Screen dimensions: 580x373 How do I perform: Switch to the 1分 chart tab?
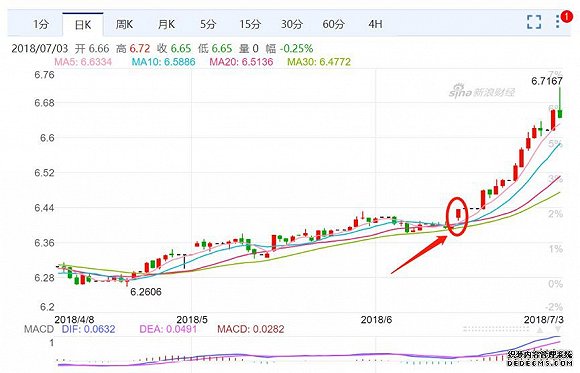click(x=41, y=24)
